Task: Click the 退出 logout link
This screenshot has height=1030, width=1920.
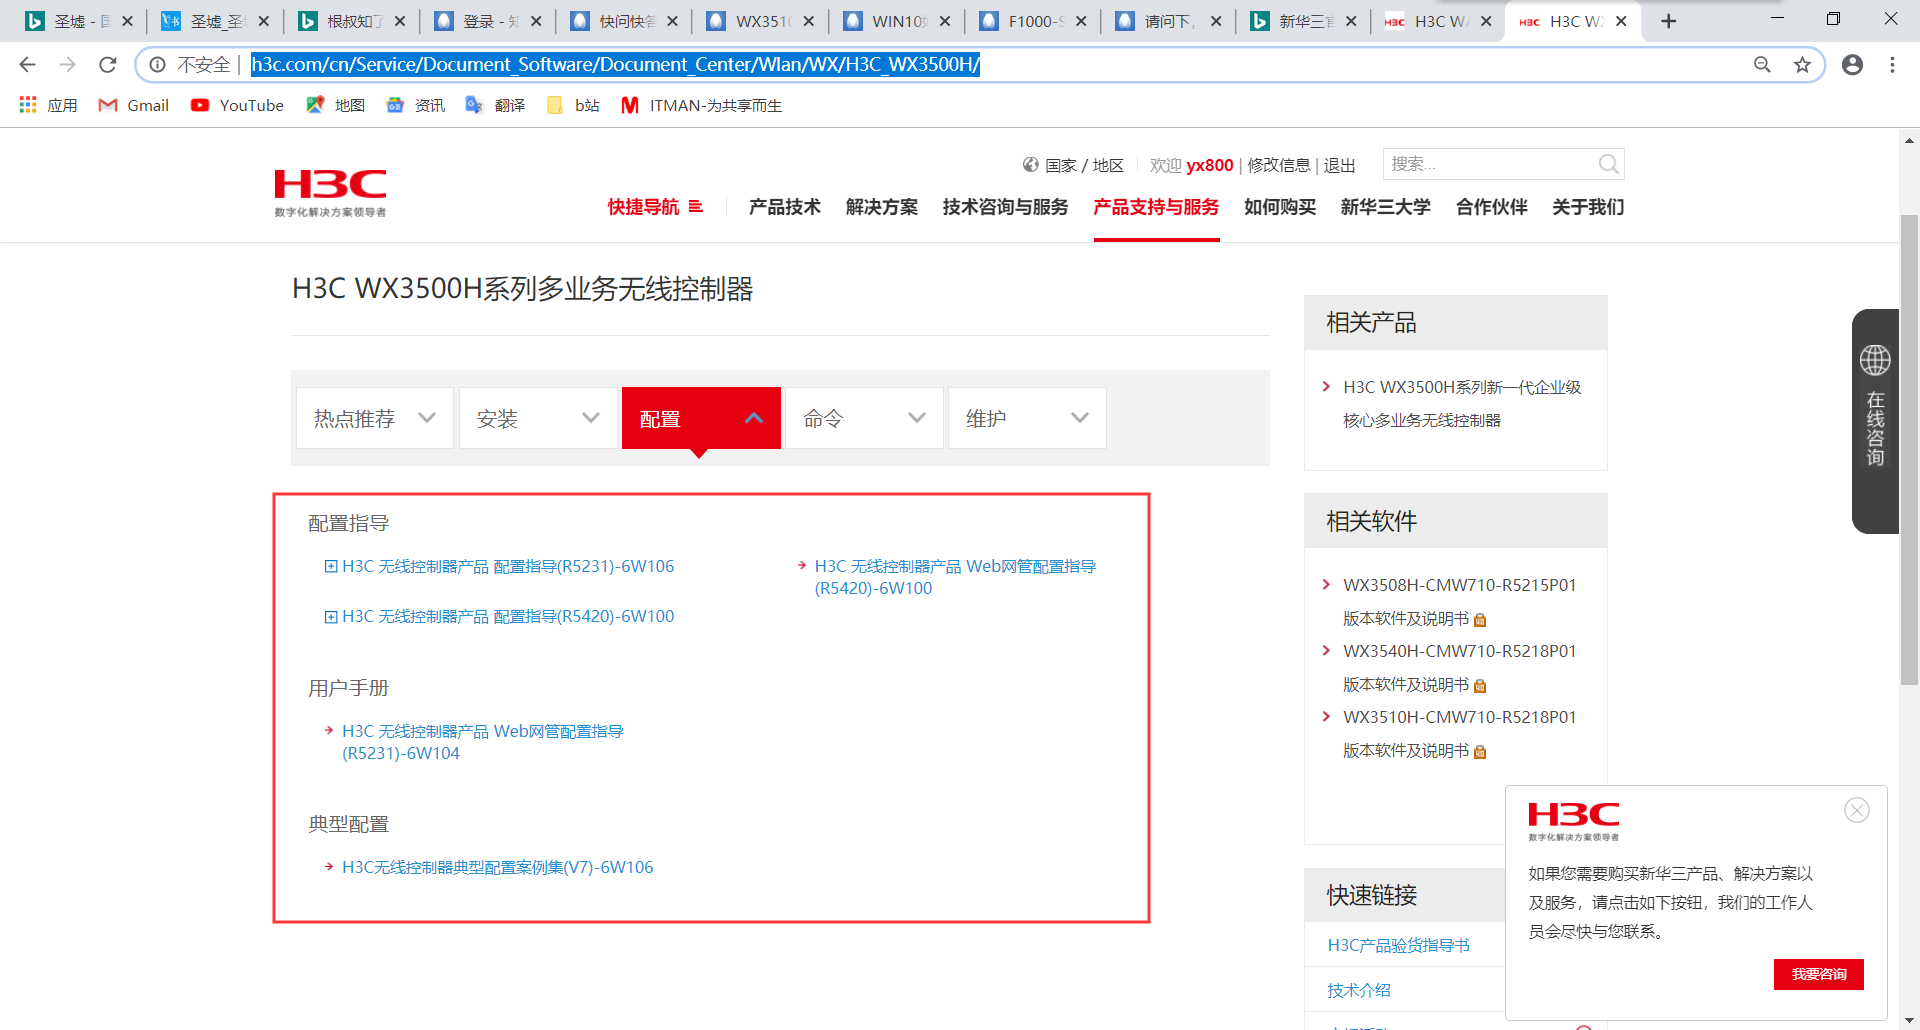Action: [1340, 165]
